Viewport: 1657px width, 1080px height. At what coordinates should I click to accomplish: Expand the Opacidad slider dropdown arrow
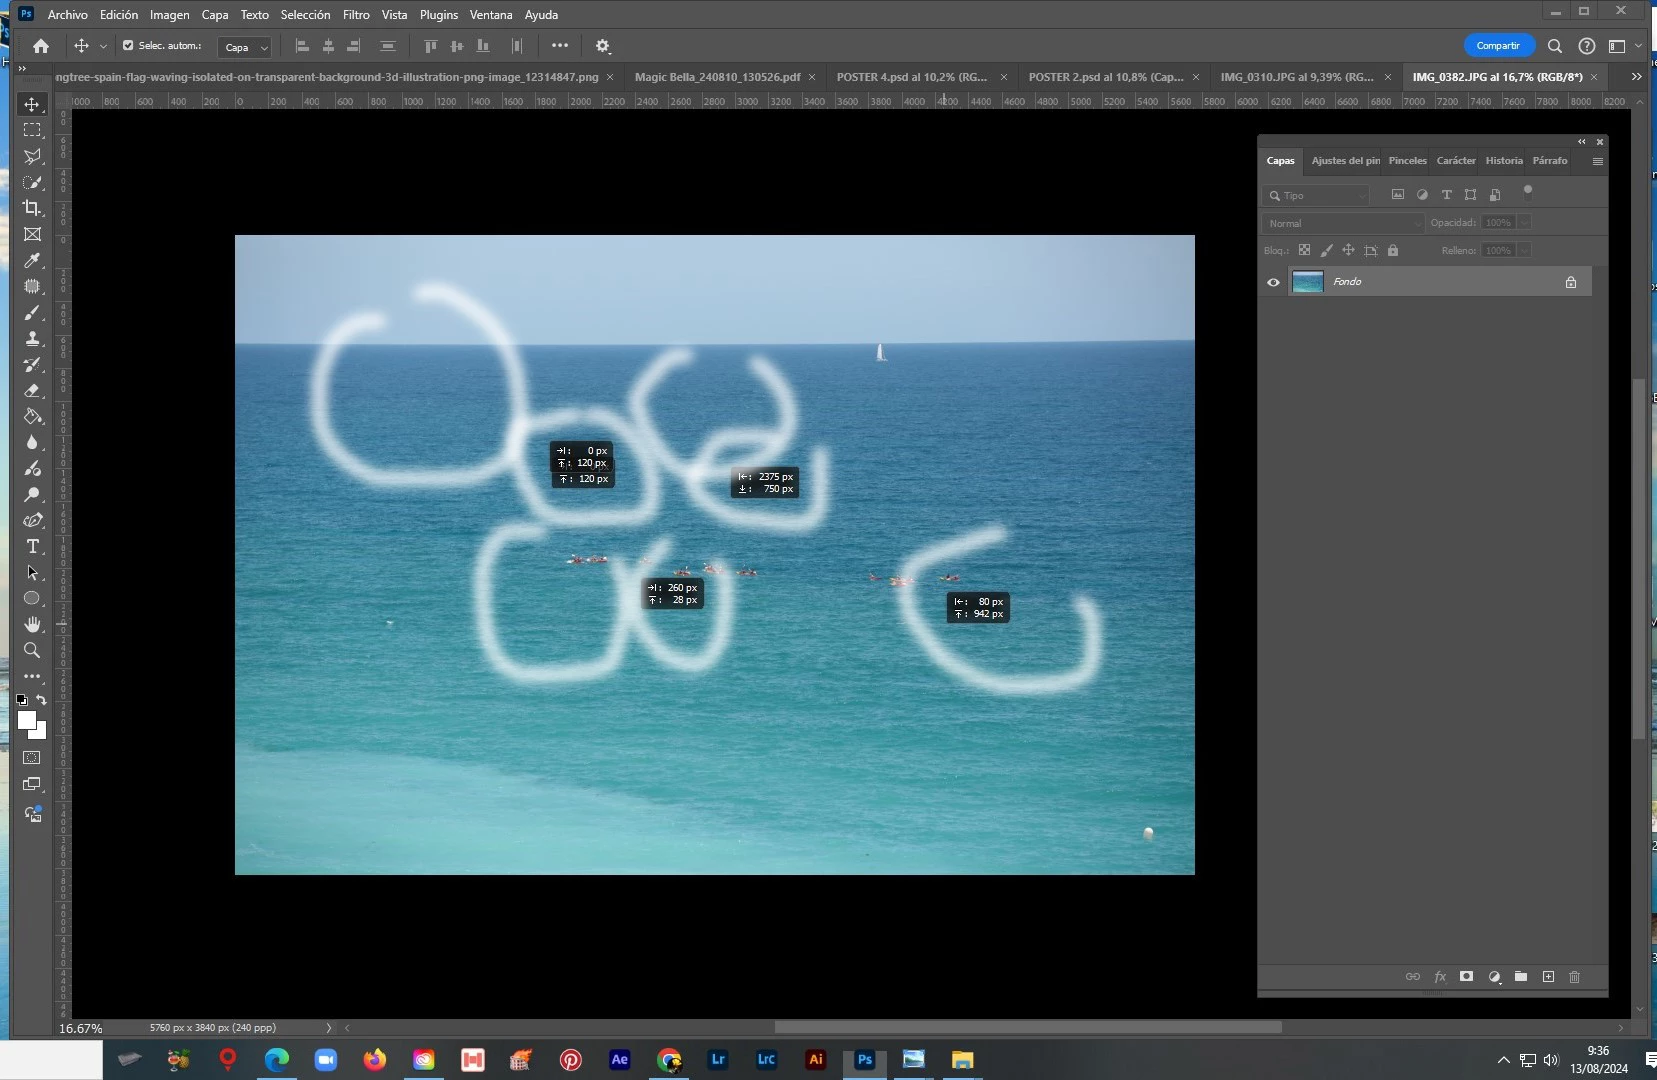point(1525,222)
